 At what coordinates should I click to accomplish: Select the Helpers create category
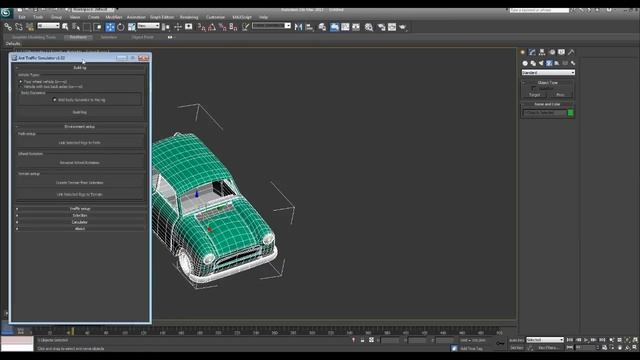557,63
